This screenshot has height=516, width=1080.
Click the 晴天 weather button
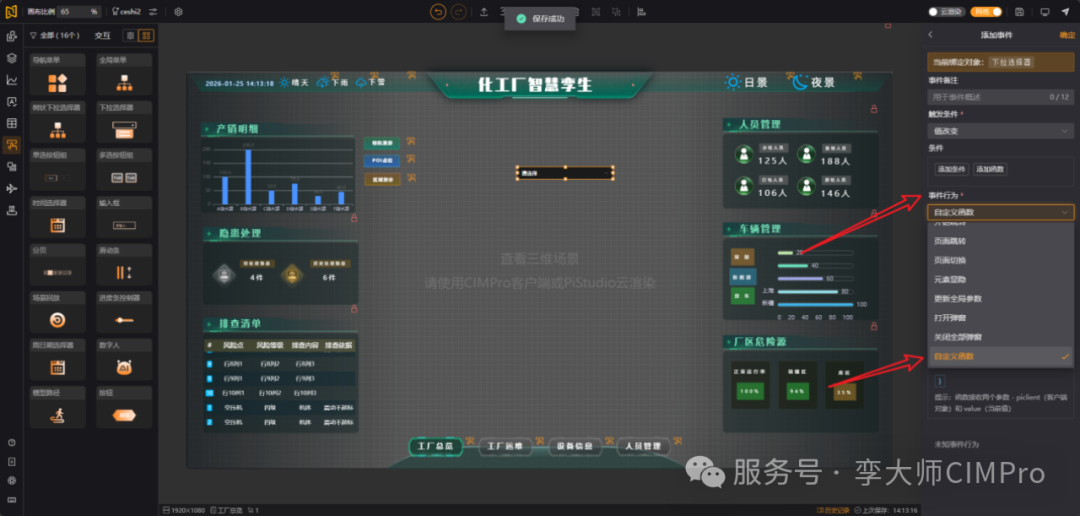(x=293, y=83)
